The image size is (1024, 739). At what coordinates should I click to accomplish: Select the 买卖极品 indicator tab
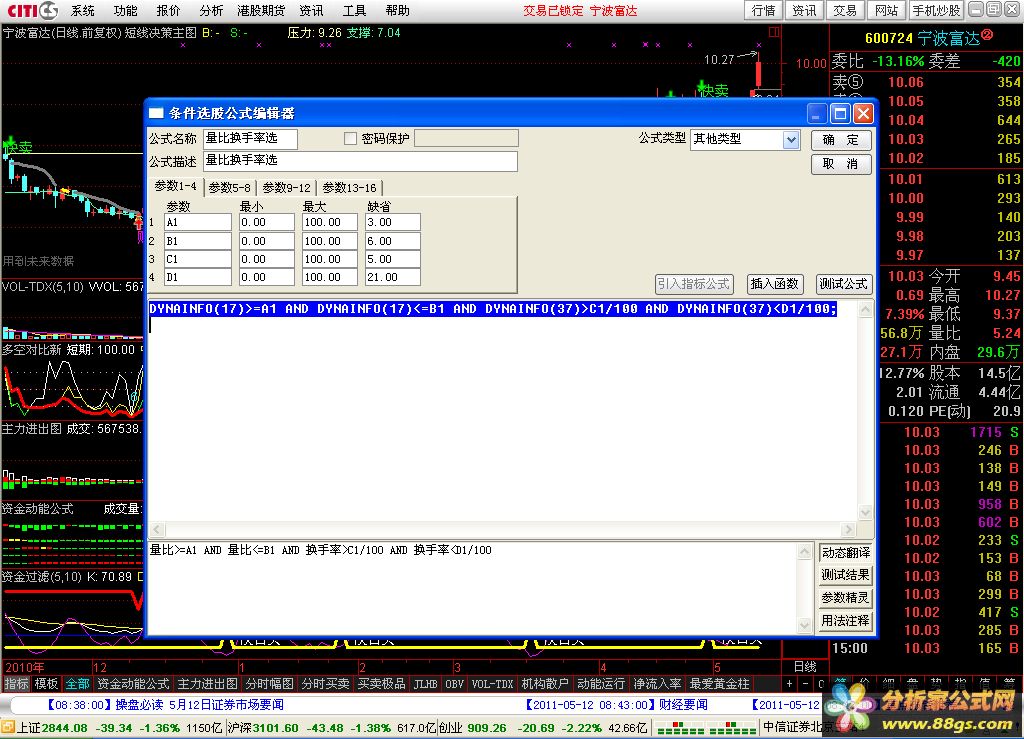[x=381, y=684]
